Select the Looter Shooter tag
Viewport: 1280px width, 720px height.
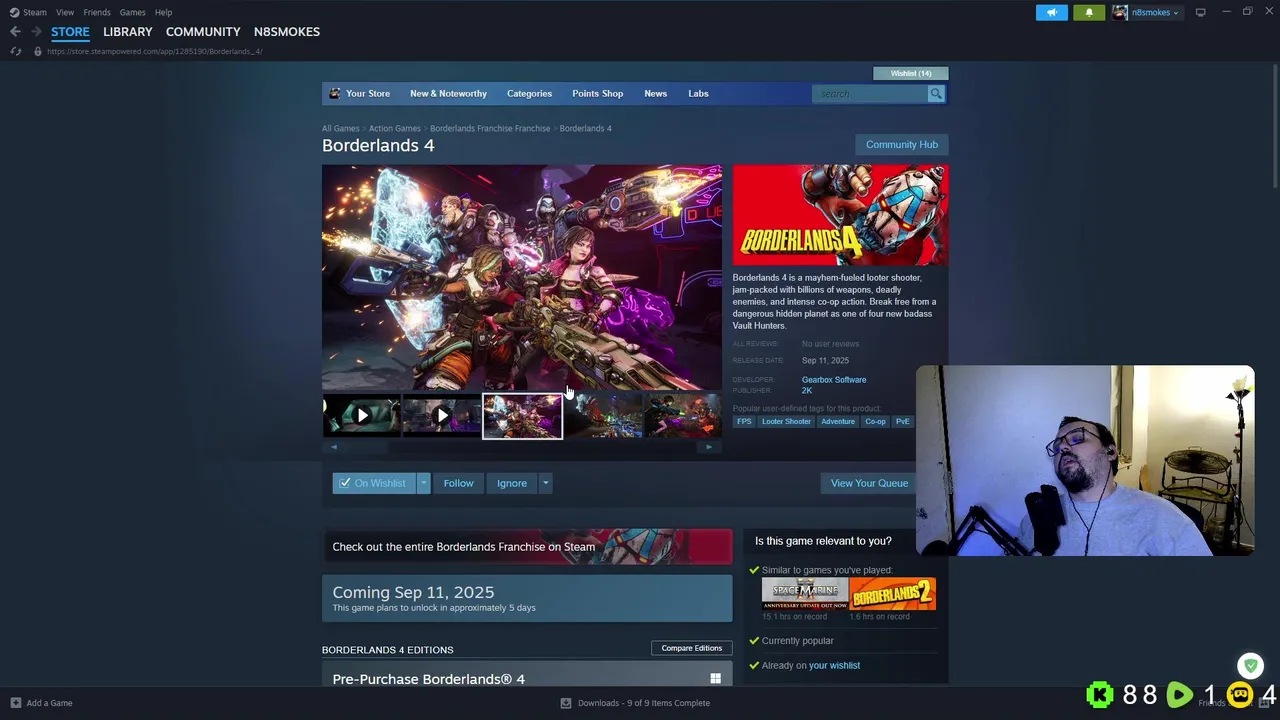click(786, 422)
